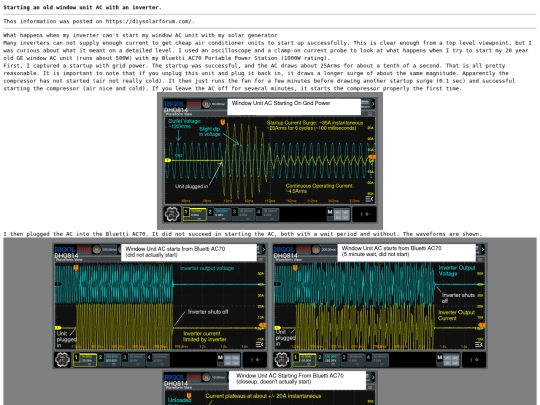Click the title 'Starting an old window unit AC with an inverter.'
The width and height of the screenshot is (540, 405).
(82, 7)
